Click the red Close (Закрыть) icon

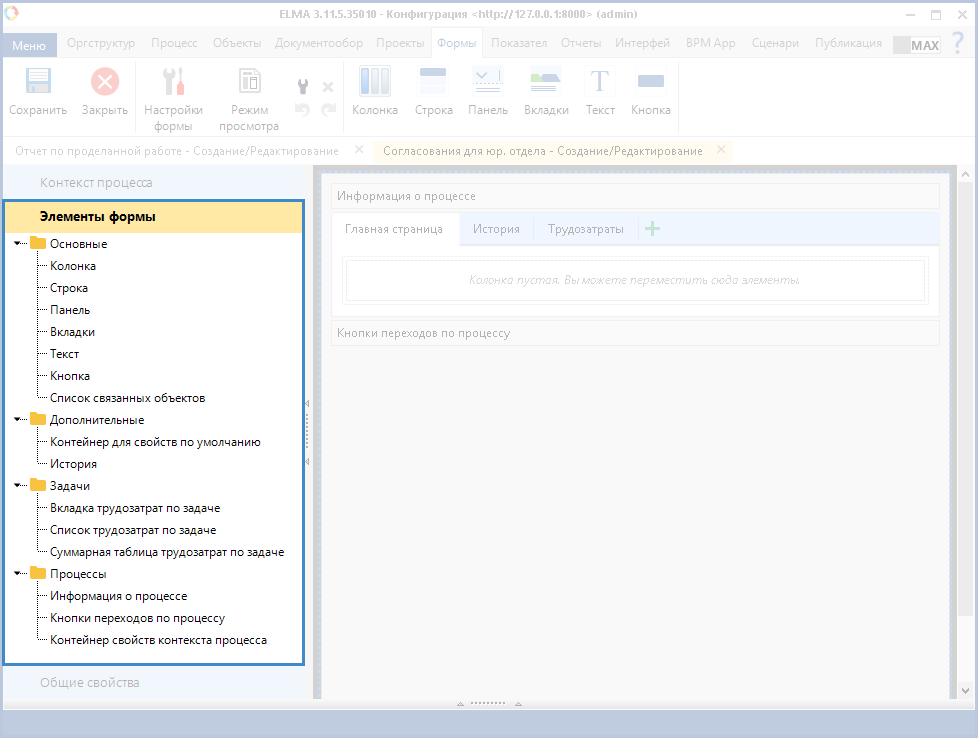pos(104,82)
